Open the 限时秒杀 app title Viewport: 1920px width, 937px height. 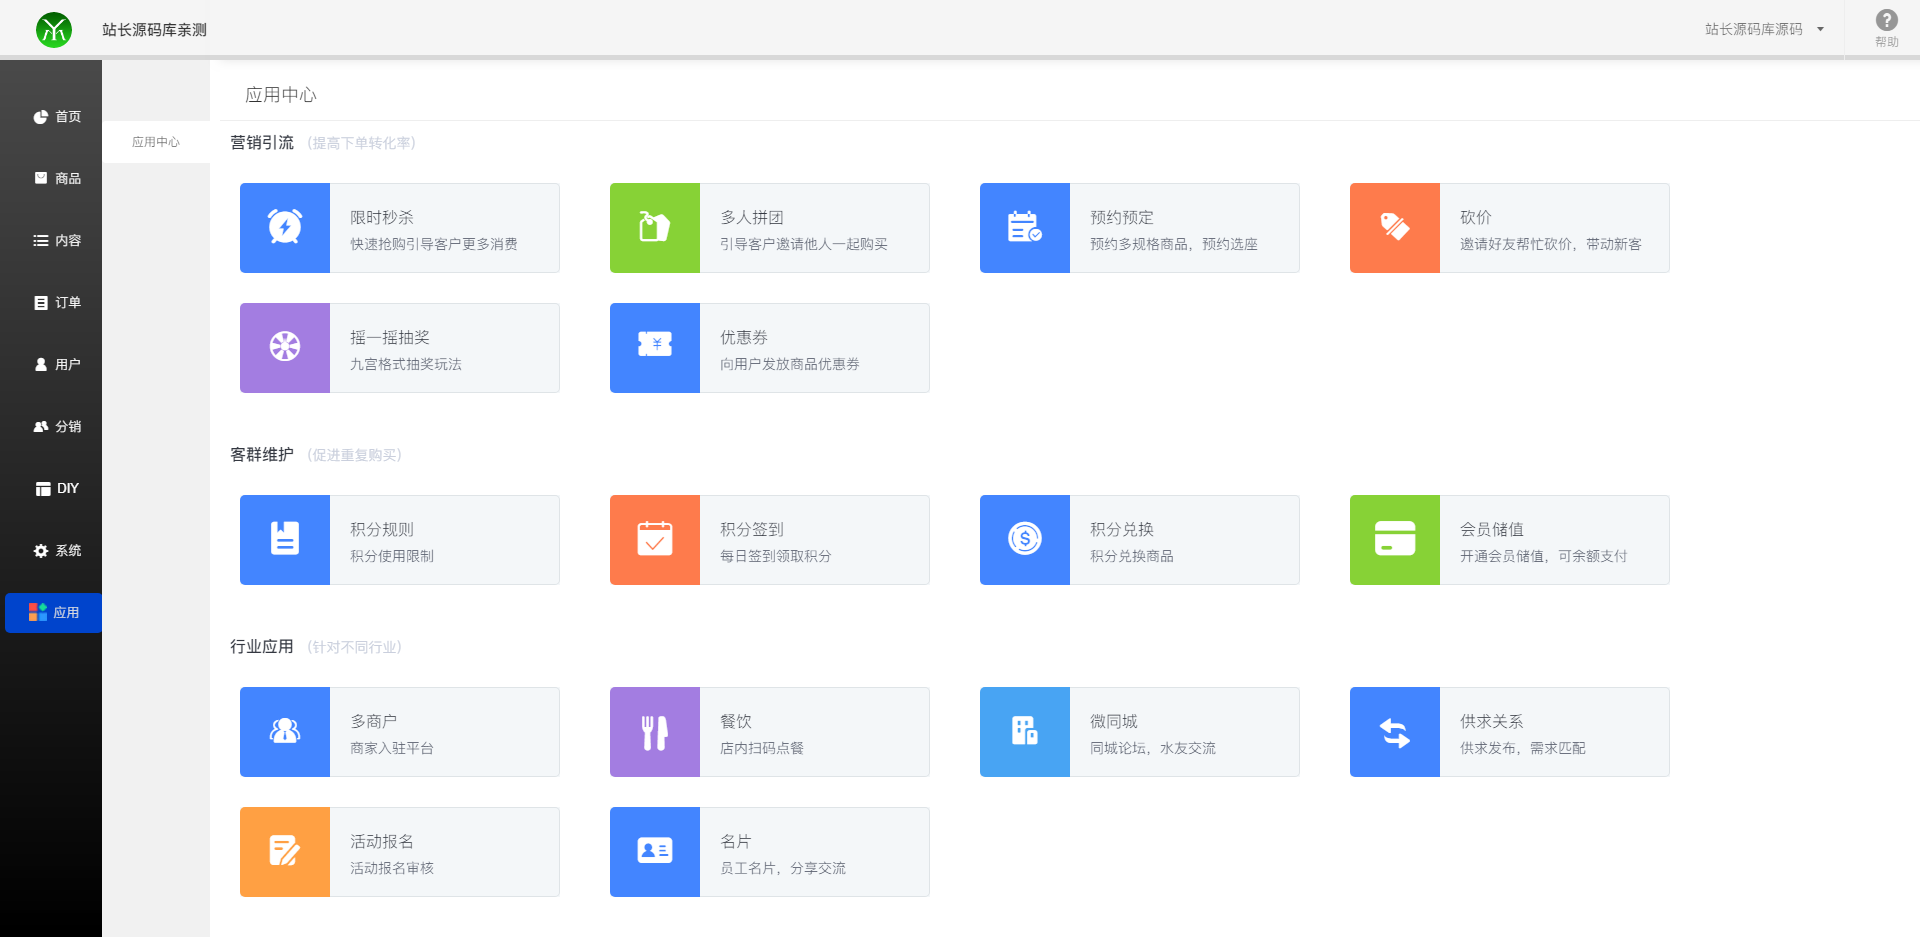tap(382, 218)
